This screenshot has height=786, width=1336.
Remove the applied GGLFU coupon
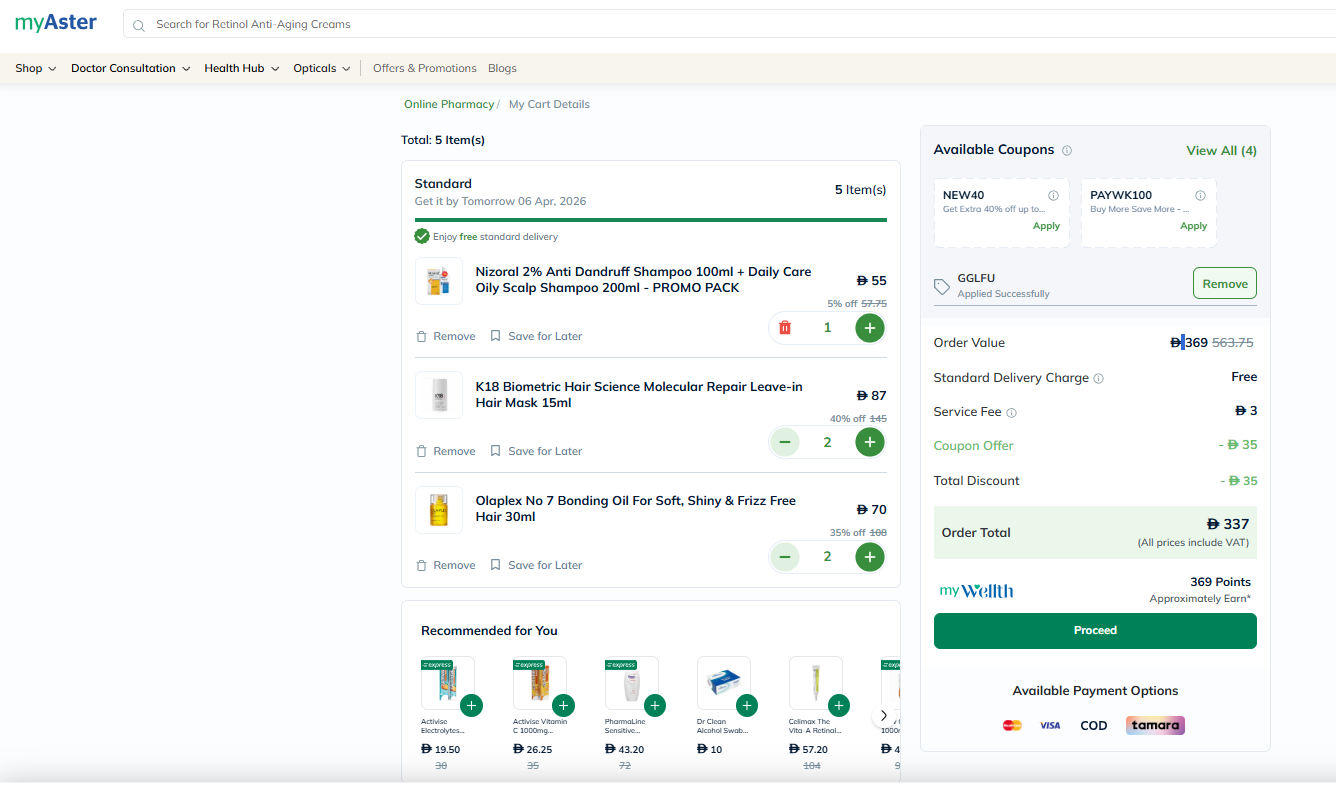point(1224,284)
